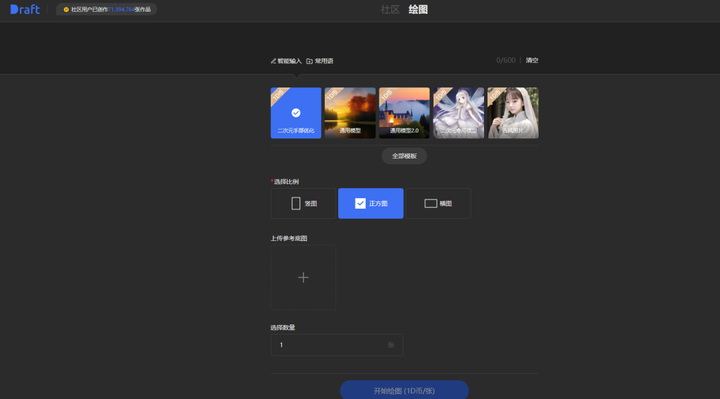Expand the 全部模板 template list
This screenshot has height=399, width=720.
(404, 156)
